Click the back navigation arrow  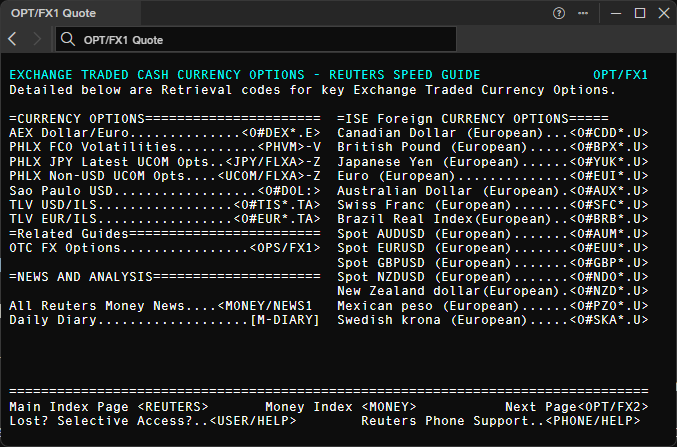point(12,39)
